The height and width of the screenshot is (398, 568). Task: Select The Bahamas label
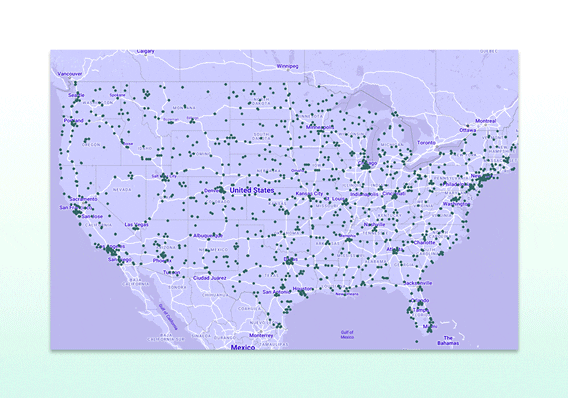tap(448, 340)
